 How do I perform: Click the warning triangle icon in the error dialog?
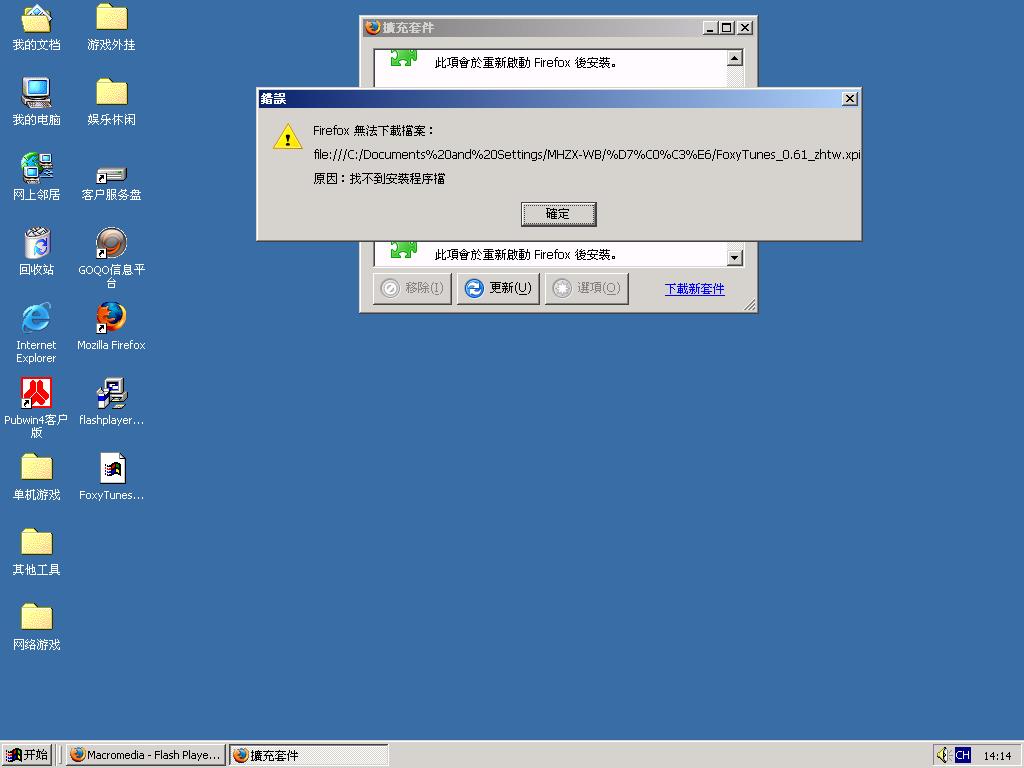[x=287, y=137]
